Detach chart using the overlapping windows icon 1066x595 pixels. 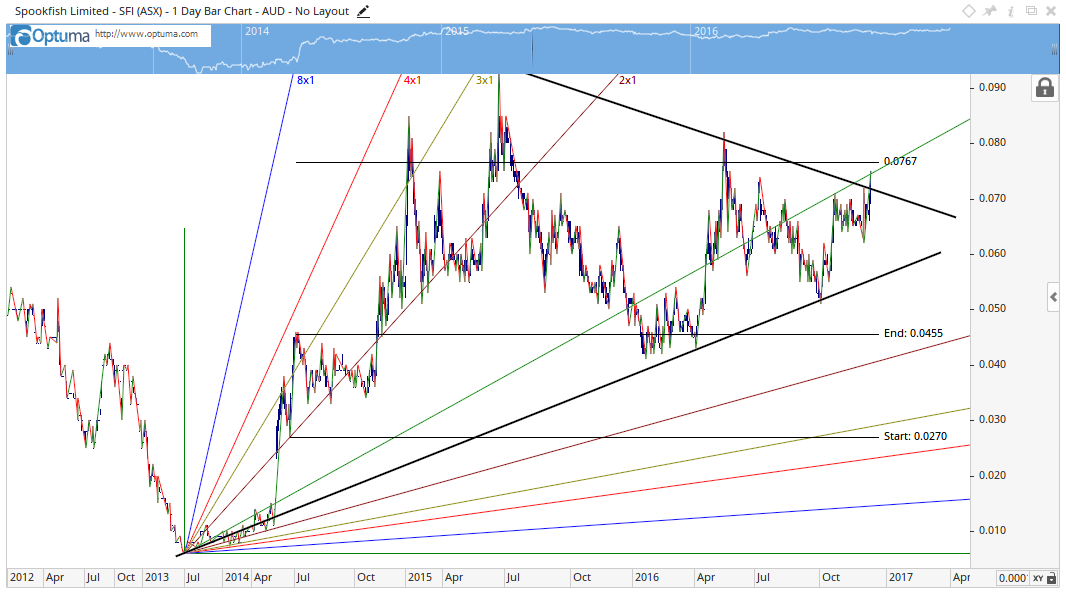(1031, 10)
